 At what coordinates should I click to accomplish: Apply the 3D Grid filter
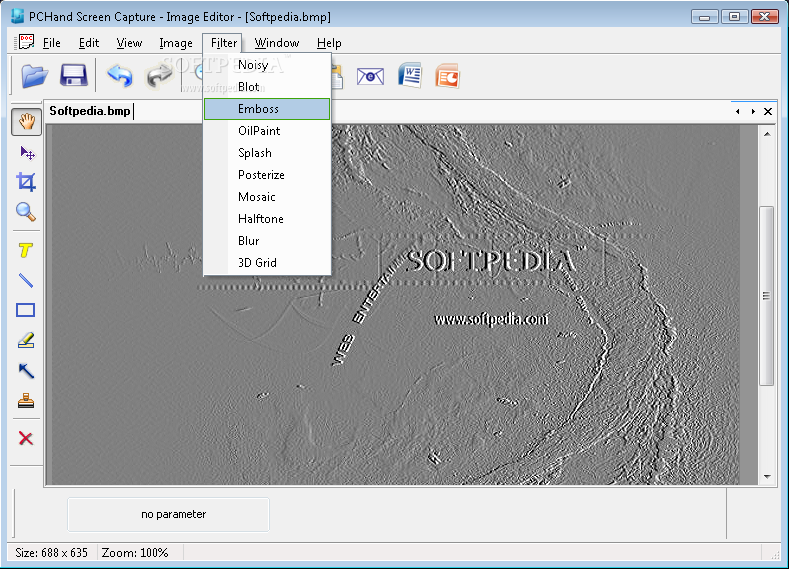coord(267,263)
